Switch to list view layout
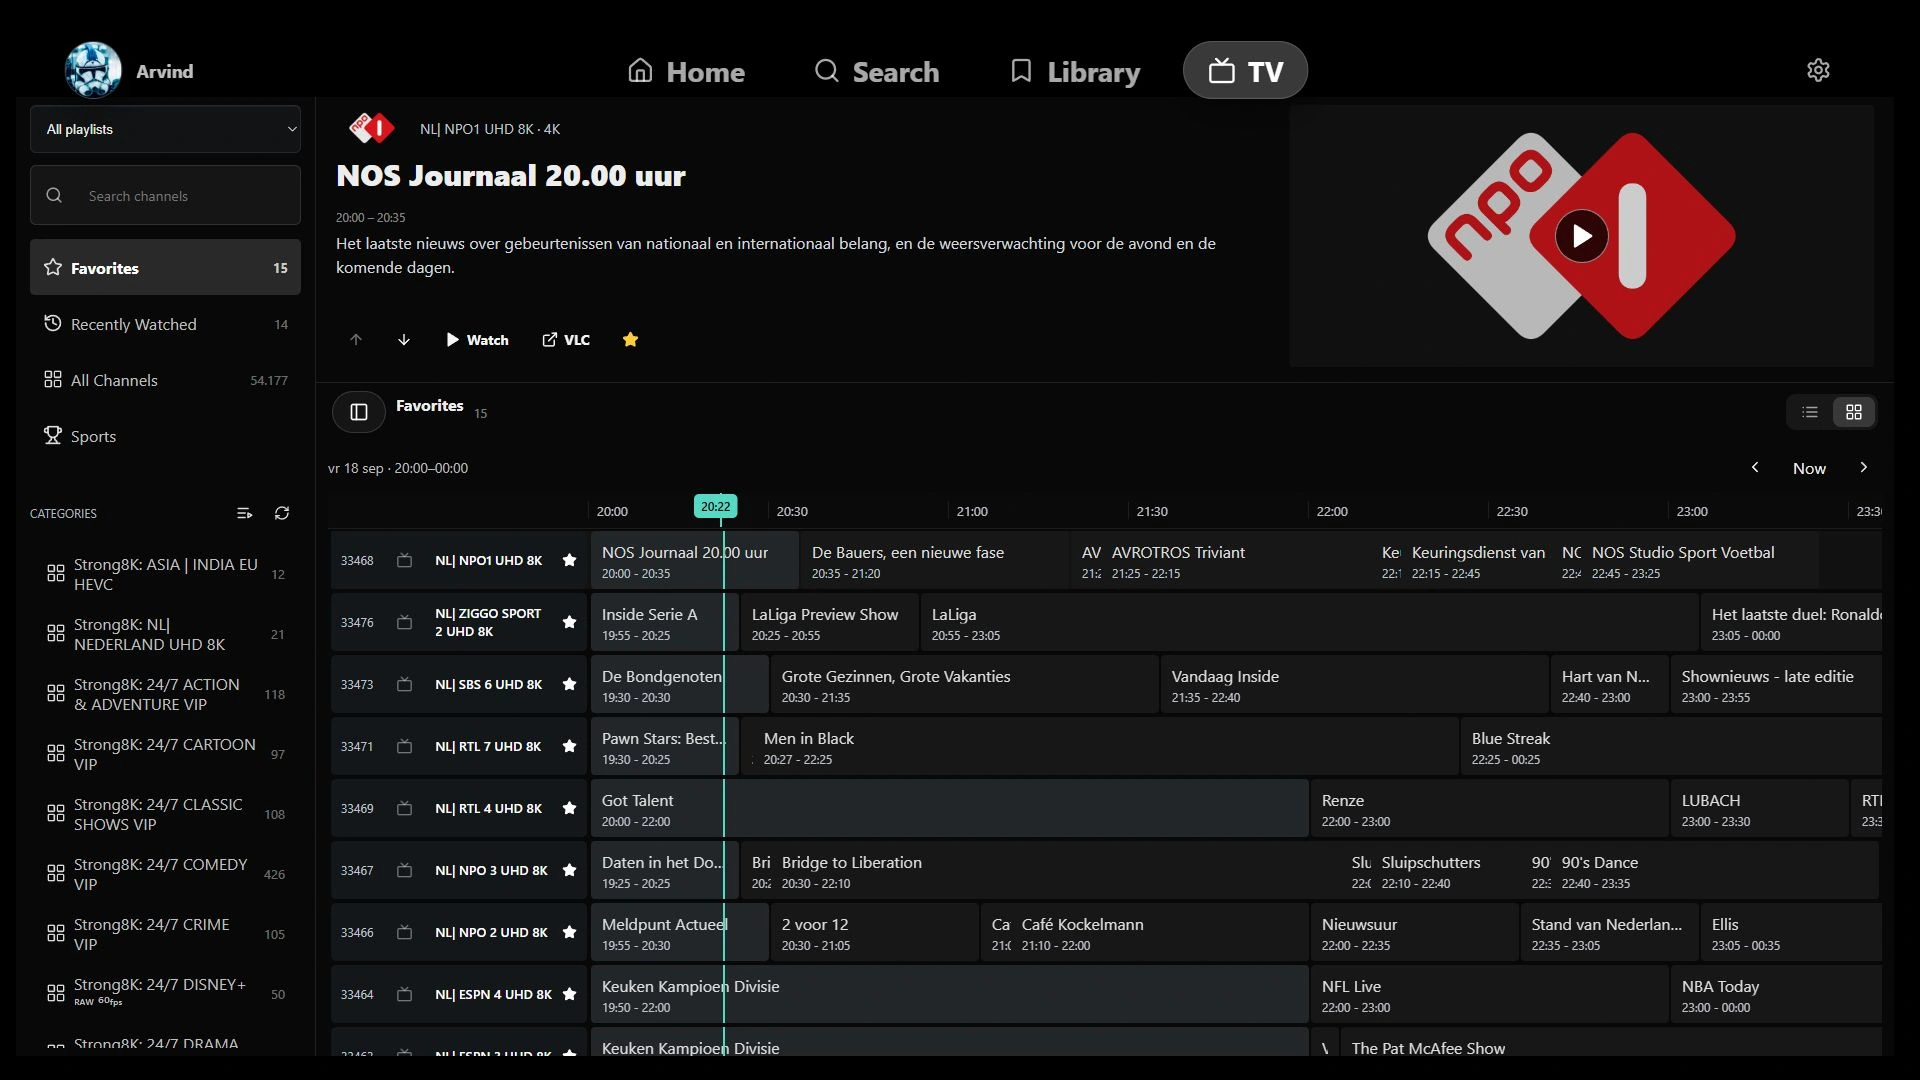Image resolution: width=1920 pixels, height=1080 pixels. coord(1810,412)
